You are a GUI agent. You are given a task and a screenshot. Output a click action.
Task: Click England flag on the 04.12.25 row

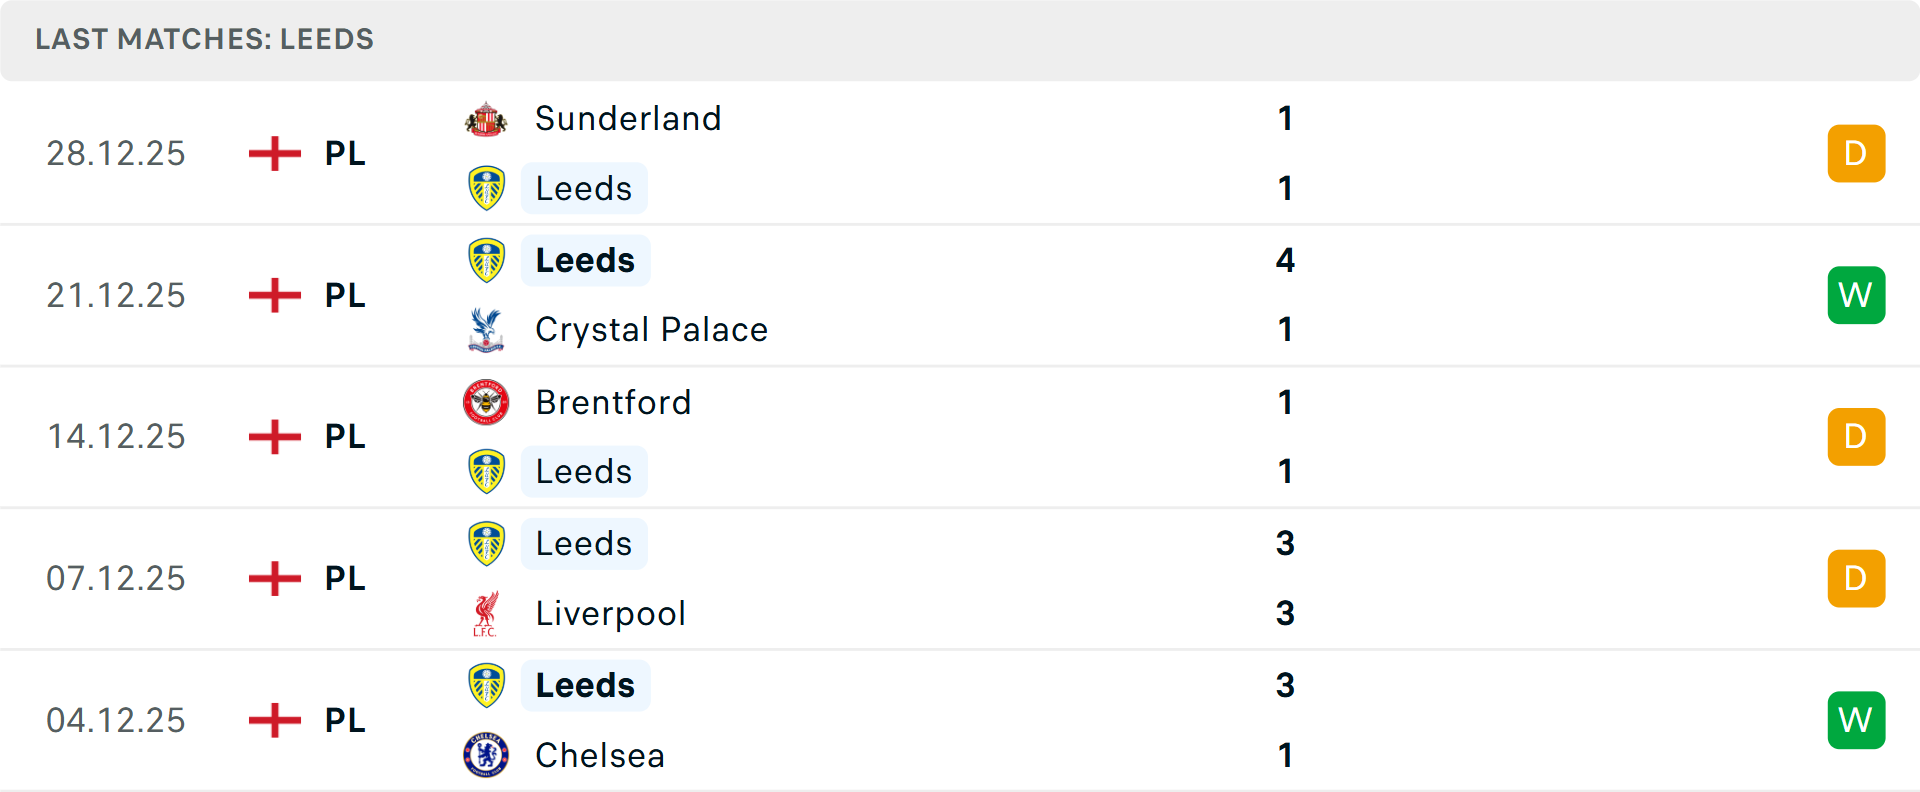pos(274,720)
